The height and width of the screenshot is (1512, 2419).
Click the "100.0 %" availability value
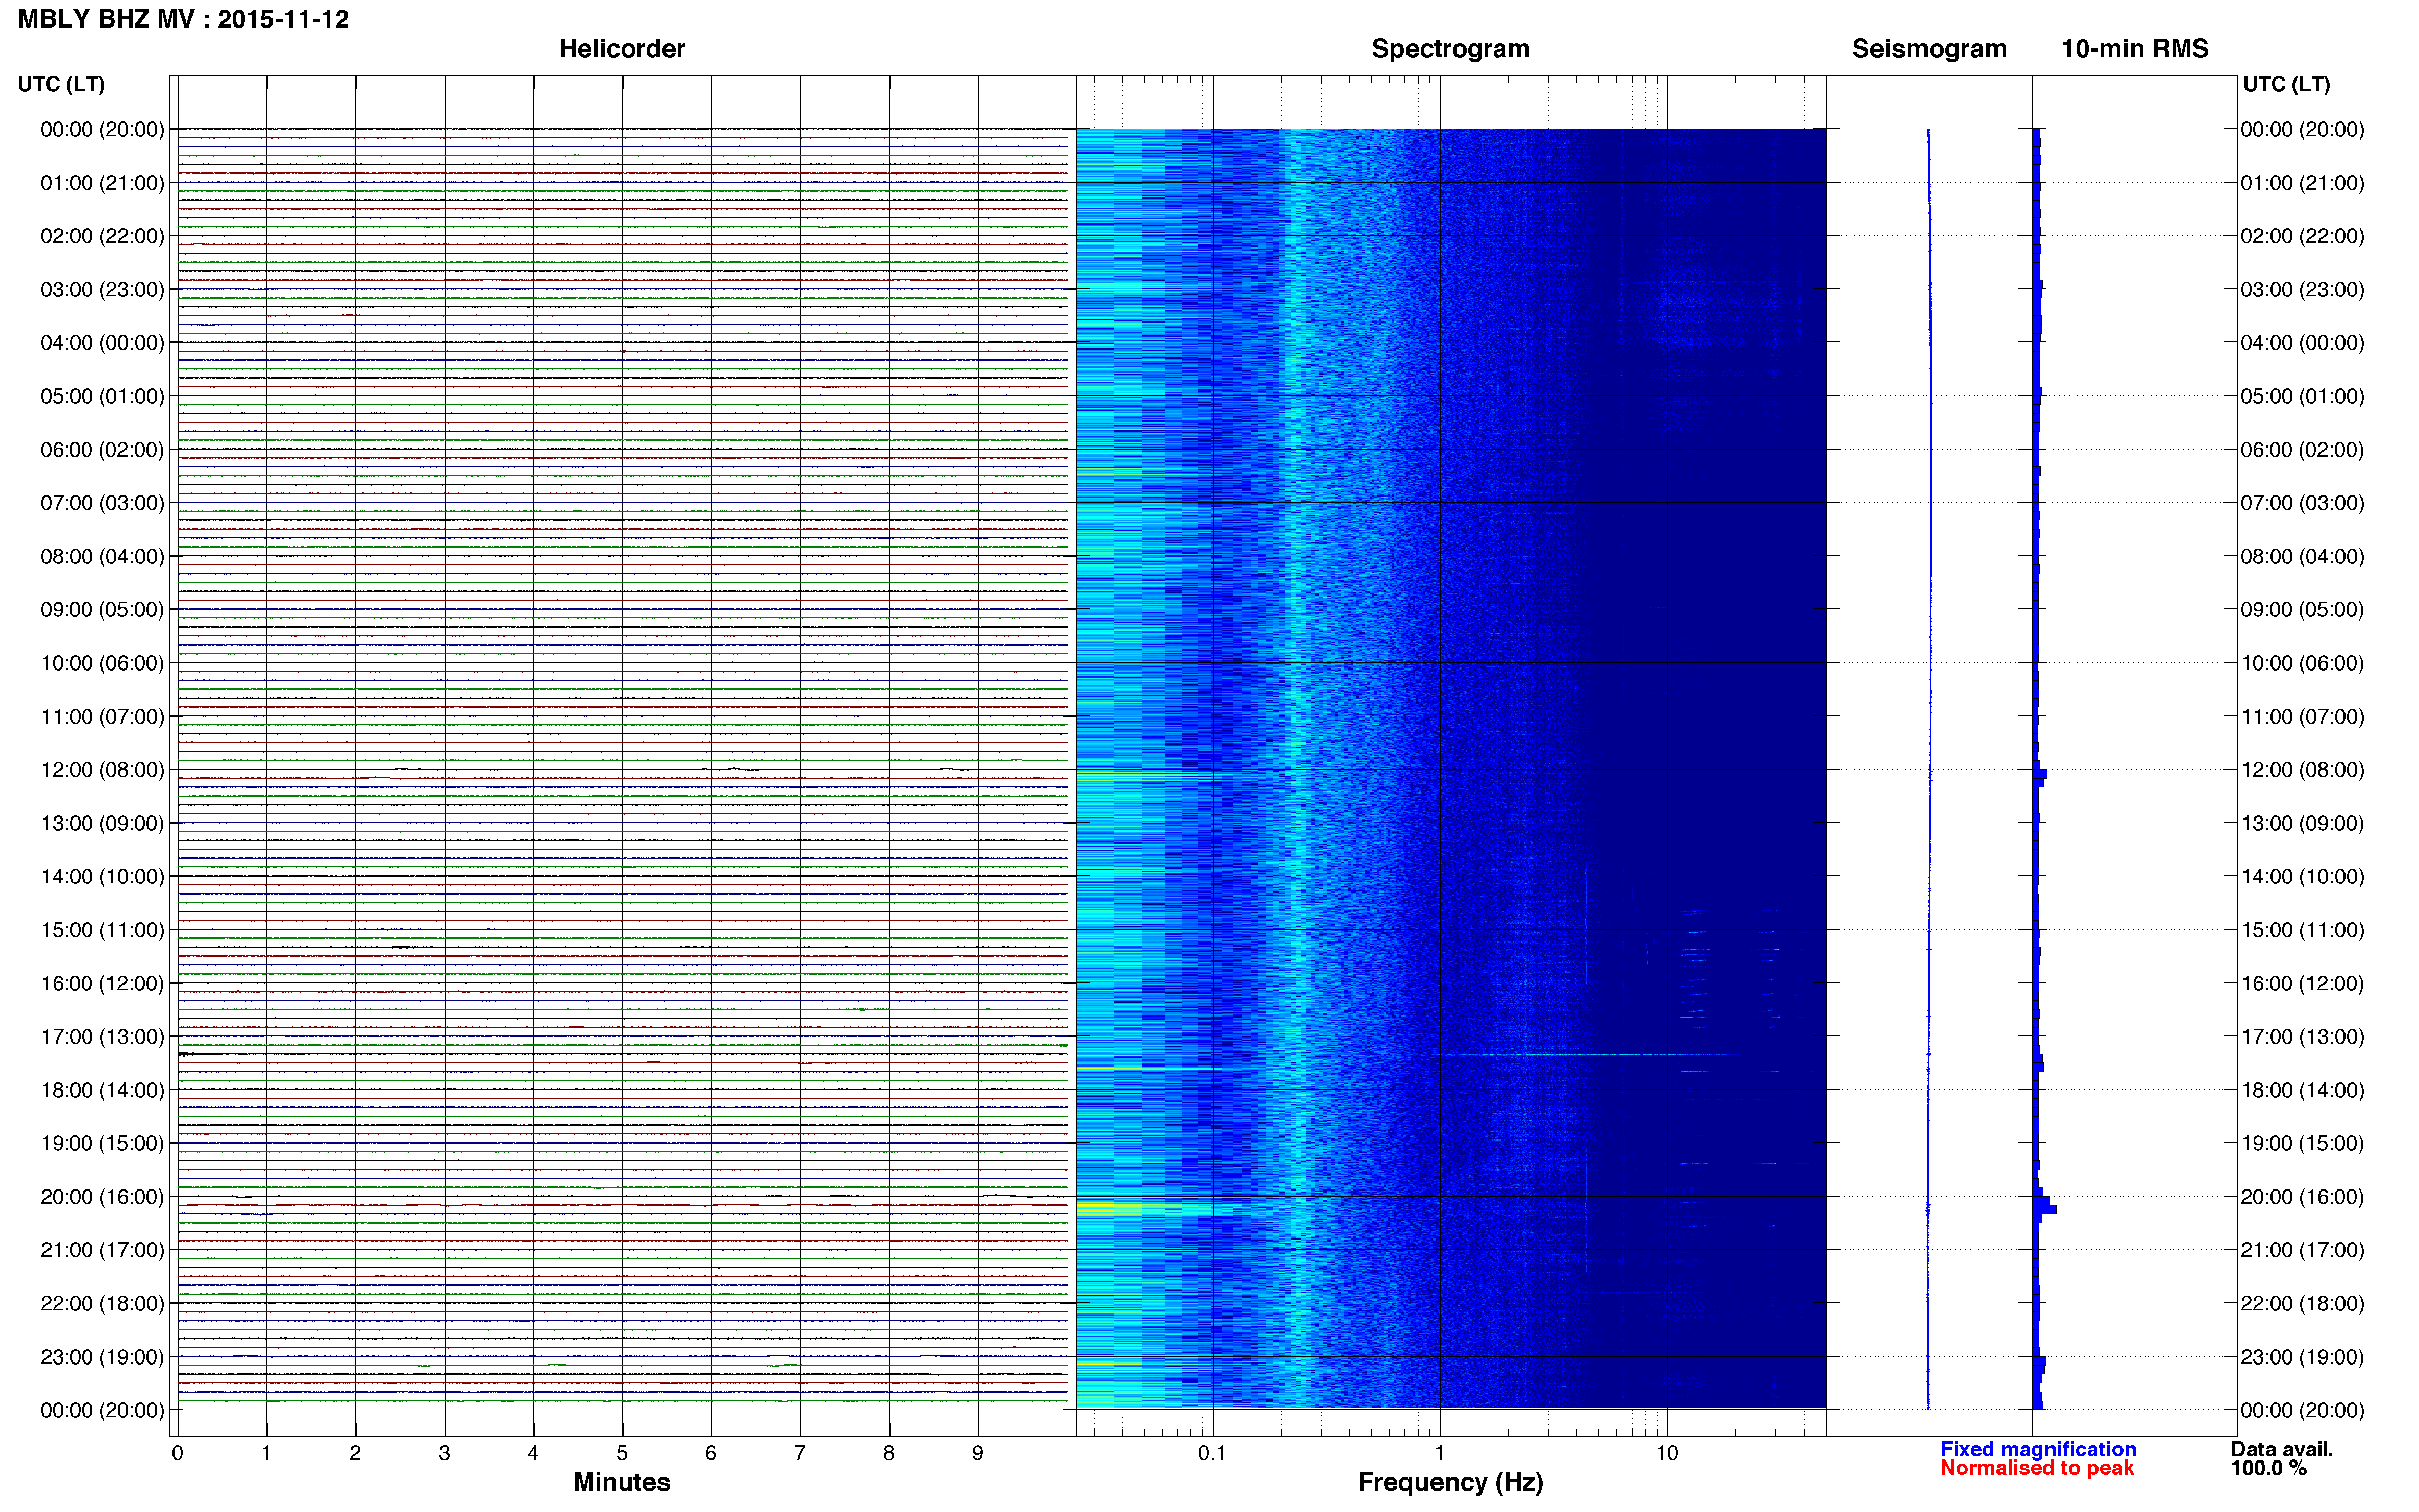pyautogui.click(x=2268, y=1468)
